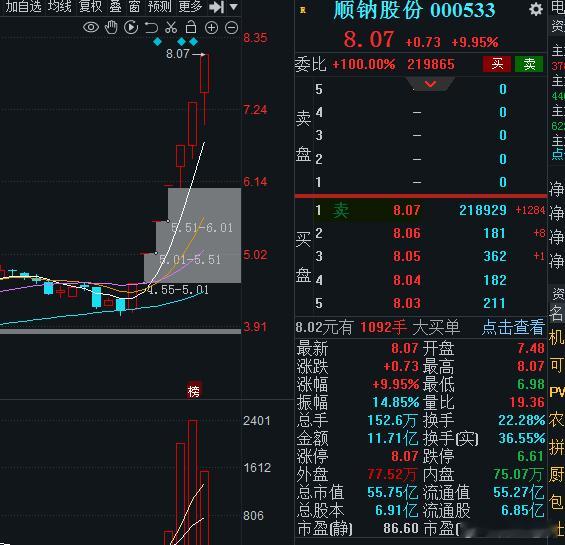Viewport: 565px width, 545px height.
Task: Click the 窗 window toolbar item
Action: click(x=134, y=6)
